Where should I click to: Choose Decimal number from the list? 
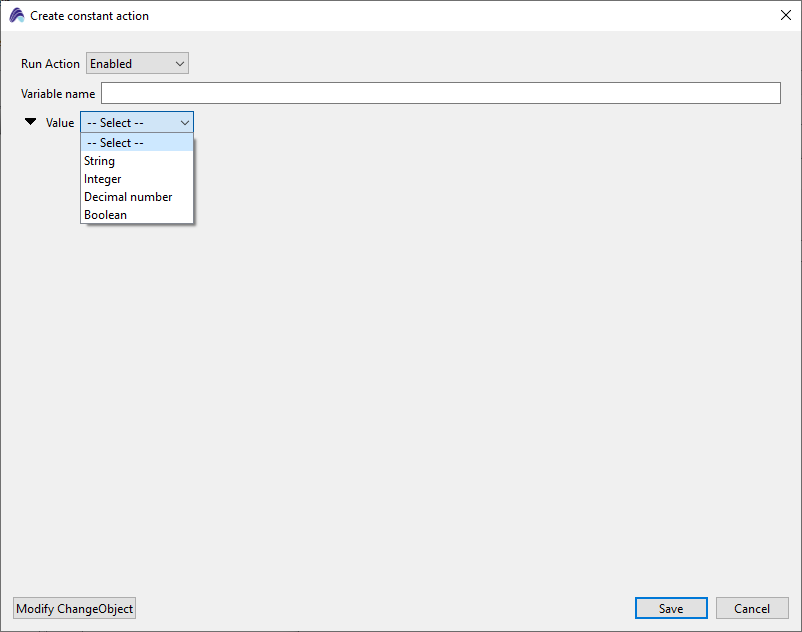128,197
